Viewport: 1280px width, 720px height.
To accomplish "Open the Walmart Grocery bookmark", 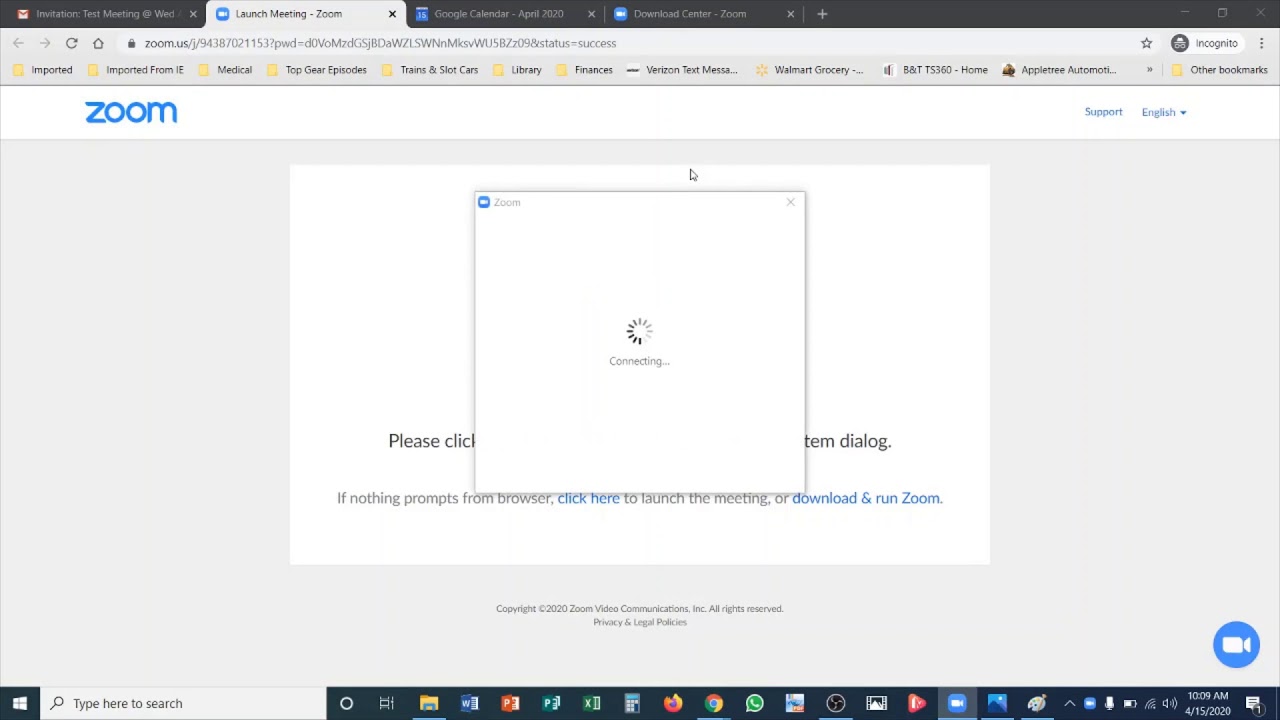I will click(810, 70).
